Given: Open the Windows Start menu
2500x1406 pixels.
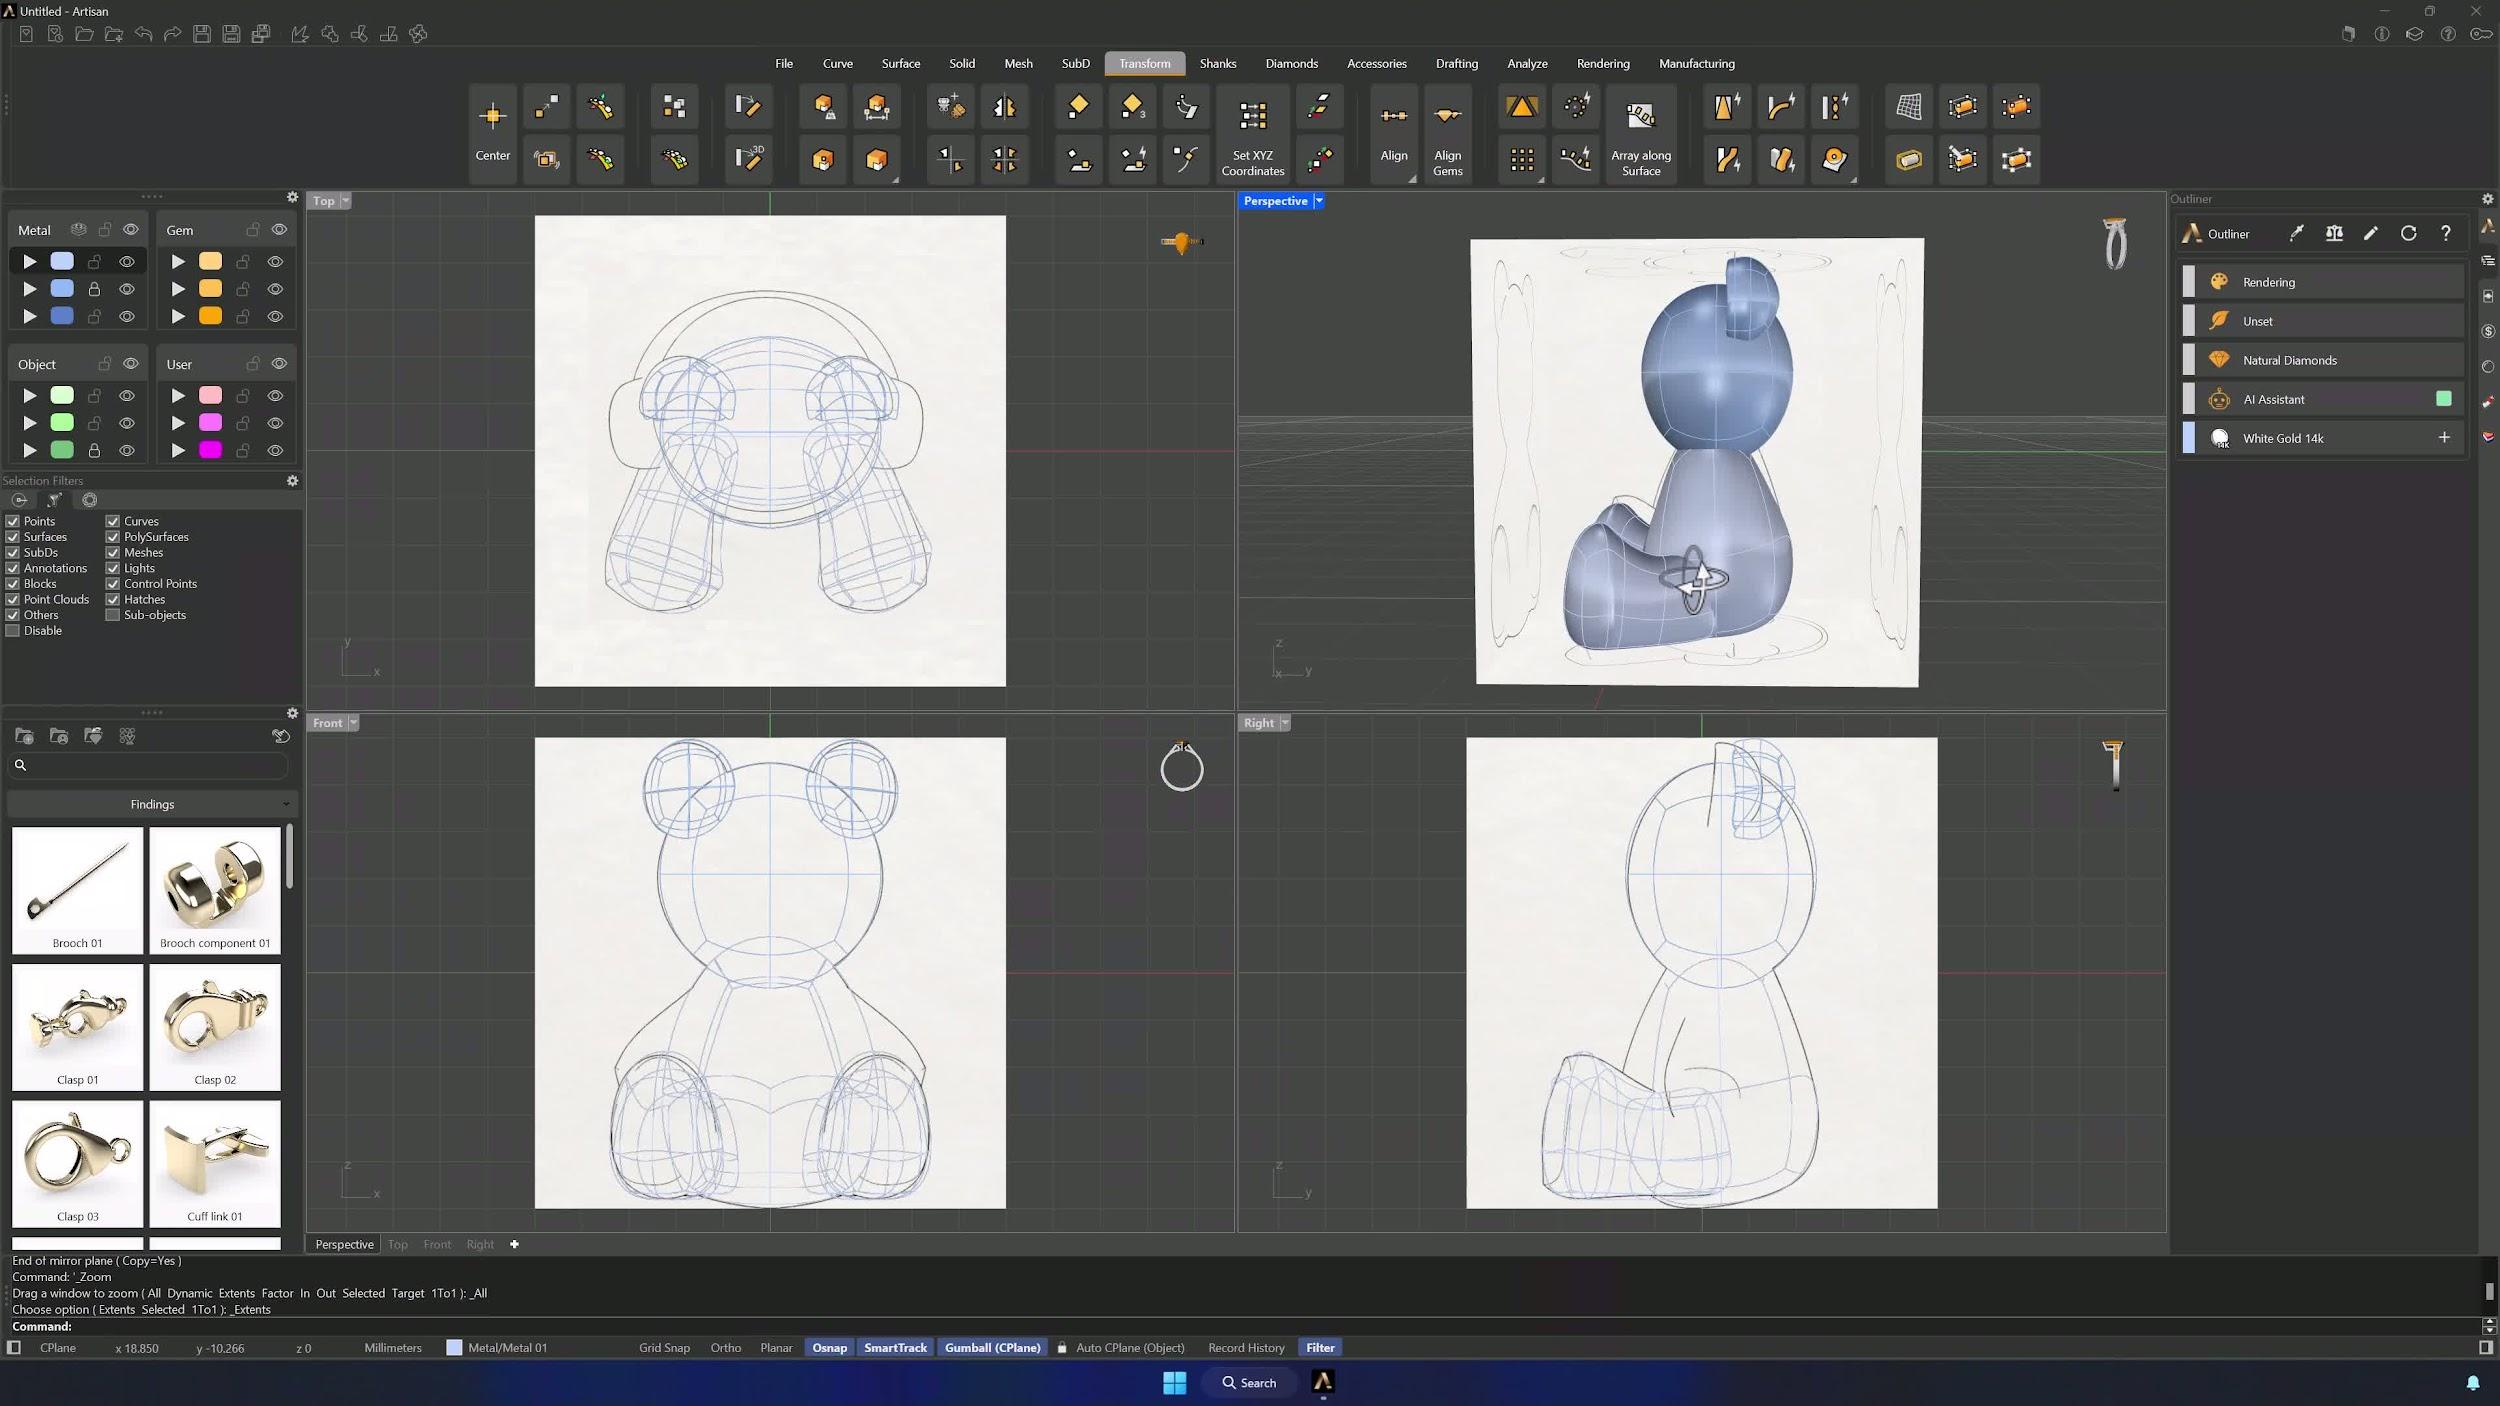Looking at the screenshot, I should (x=1174, y=1382).
